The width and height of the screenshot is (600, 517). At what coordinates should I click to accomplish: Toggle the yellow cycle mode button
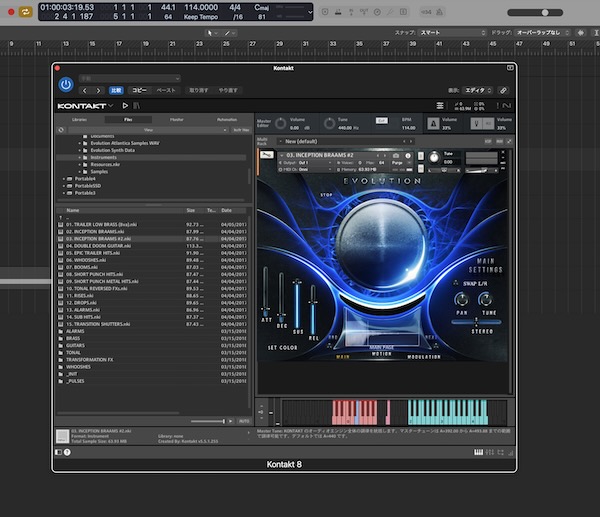point(25,12)
